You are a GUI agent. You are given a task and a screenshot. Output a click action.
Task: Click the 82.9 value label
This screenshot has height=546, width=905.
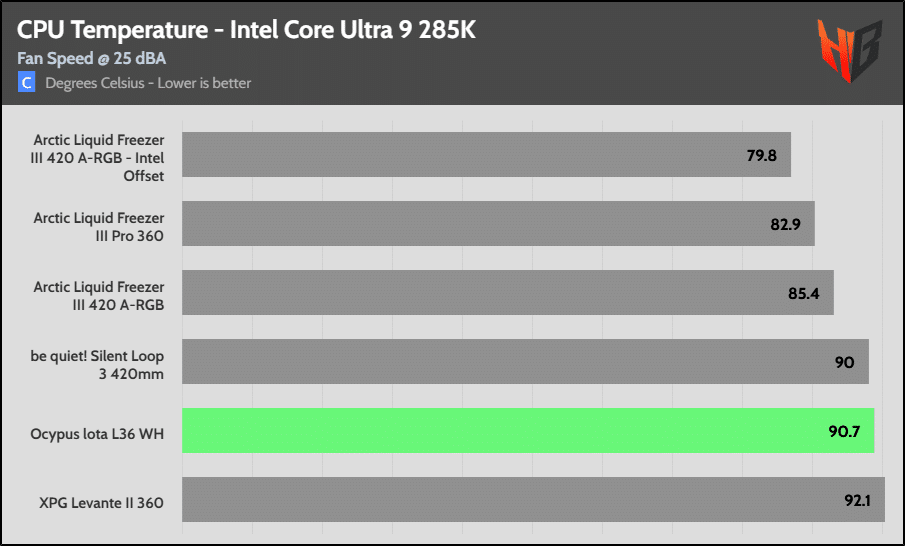click(786, 224)
